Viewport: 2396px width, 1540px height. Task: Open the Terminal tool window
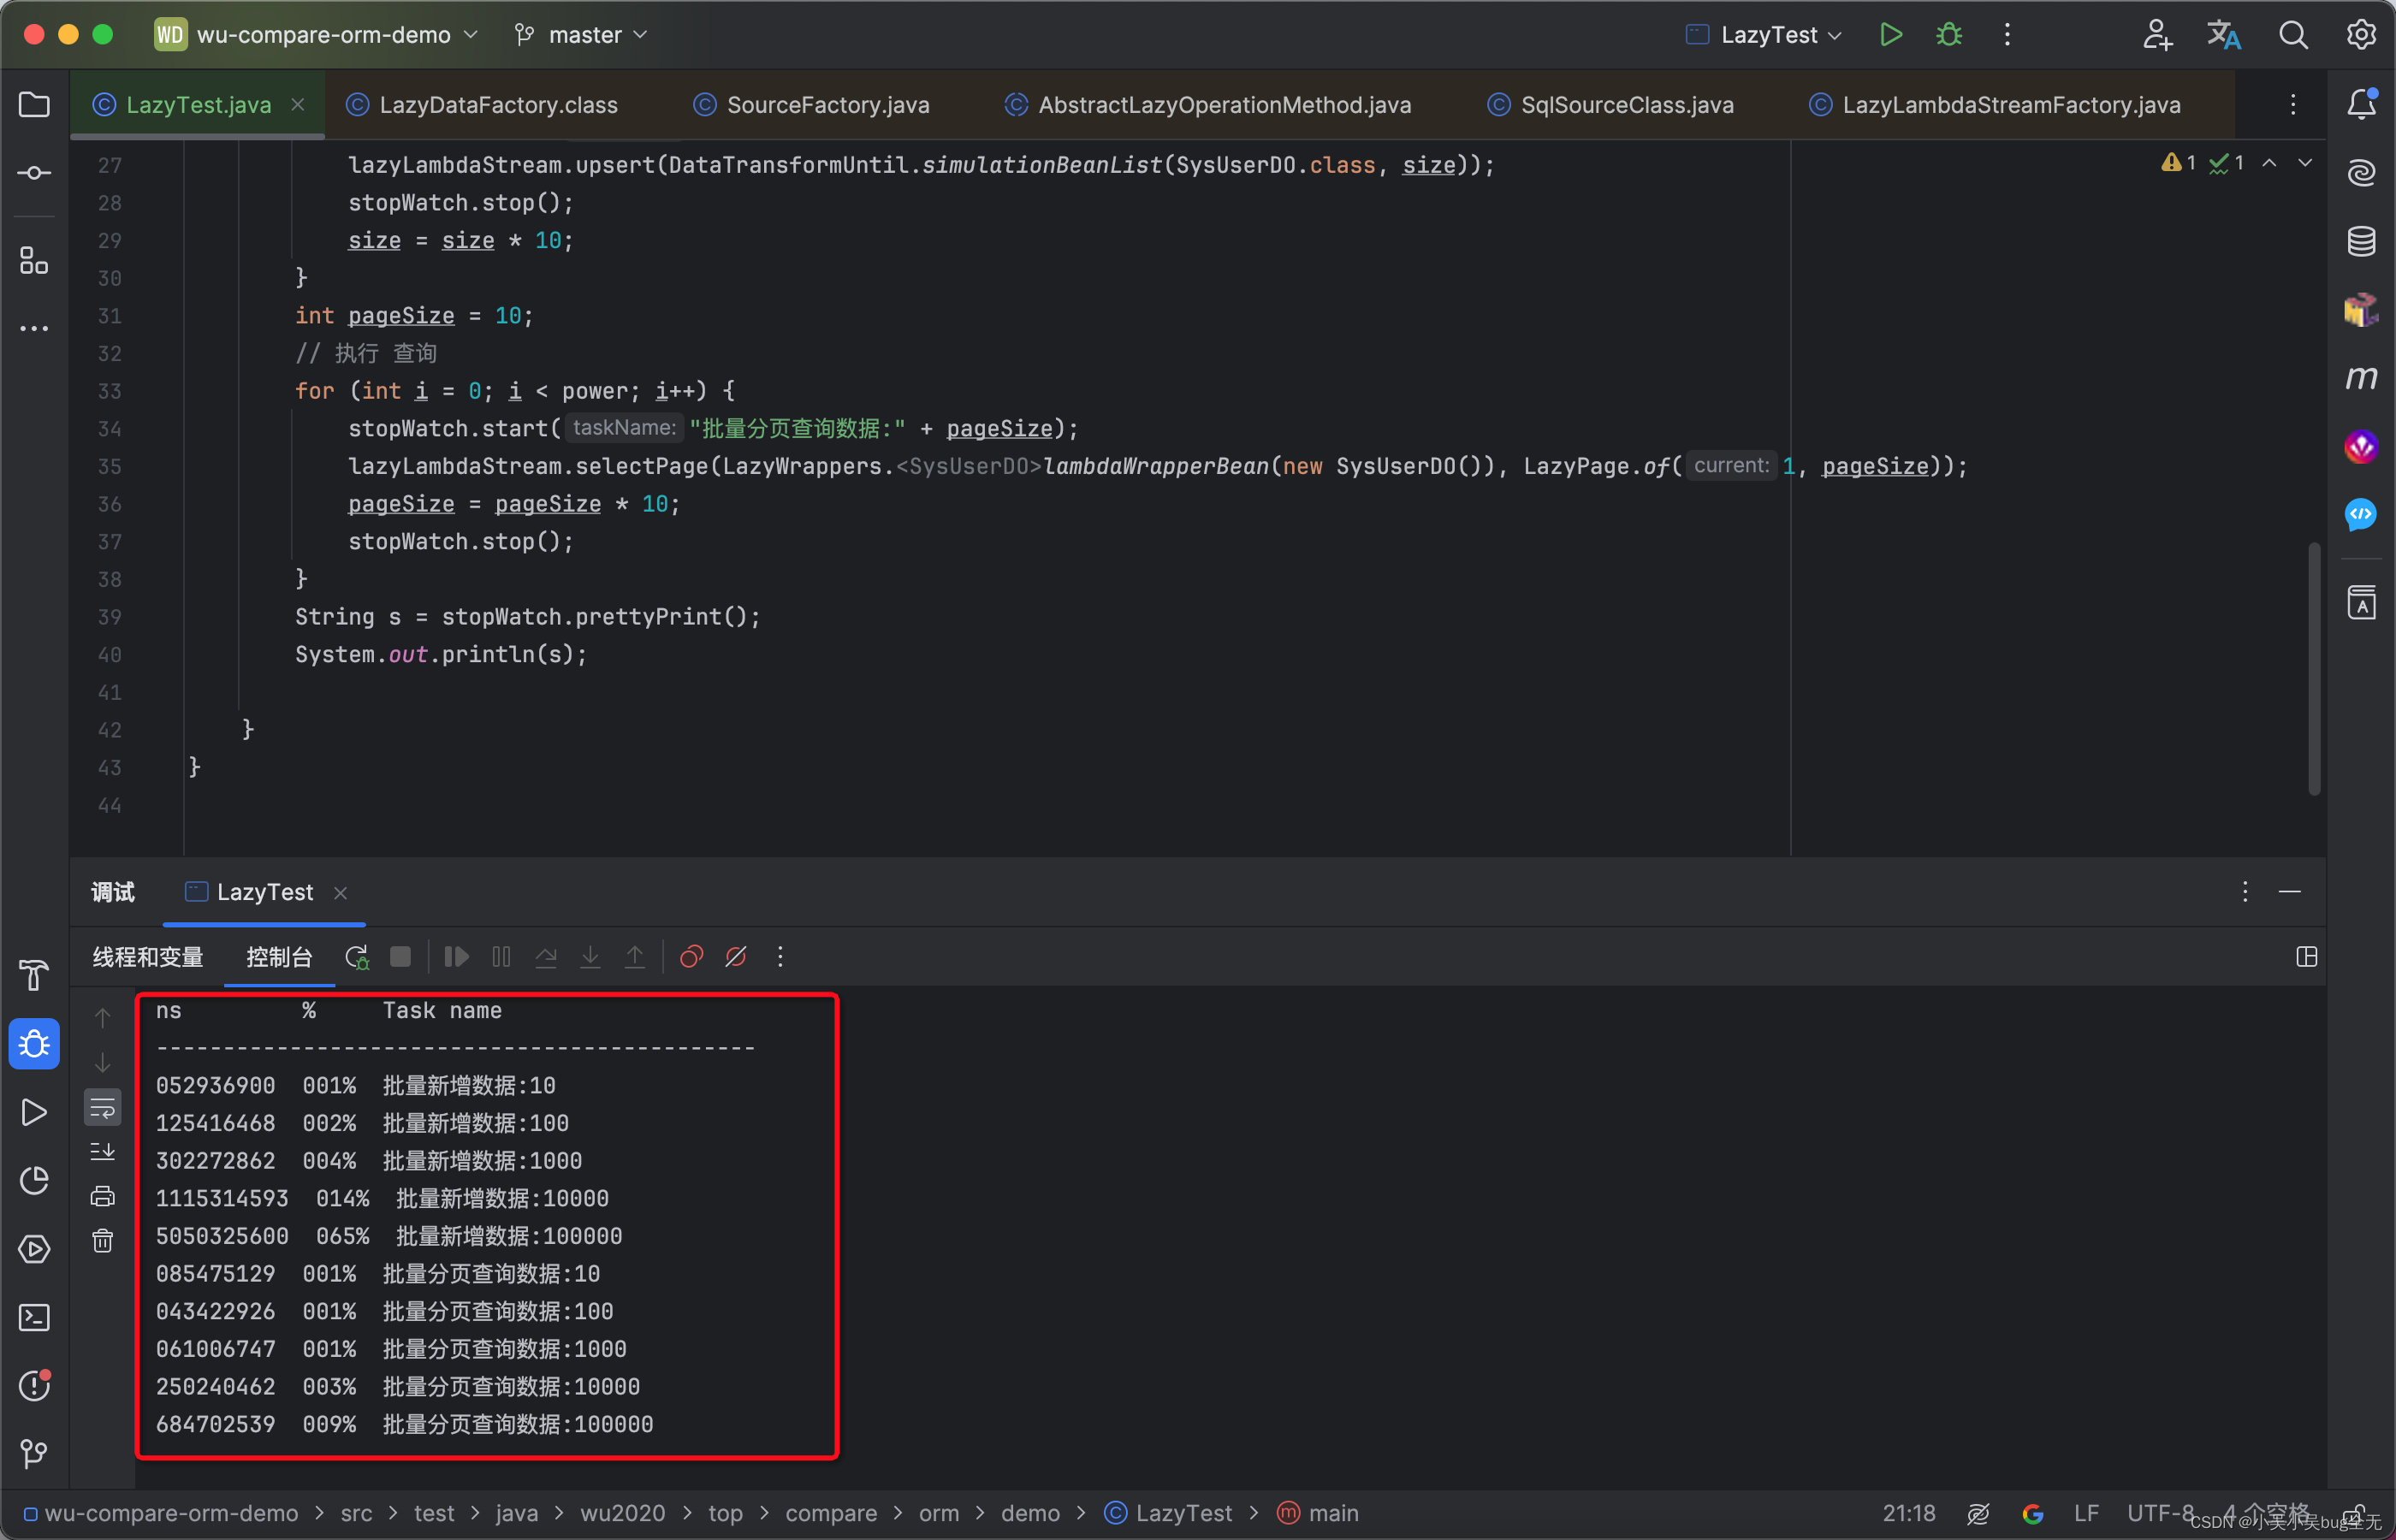34,1317
